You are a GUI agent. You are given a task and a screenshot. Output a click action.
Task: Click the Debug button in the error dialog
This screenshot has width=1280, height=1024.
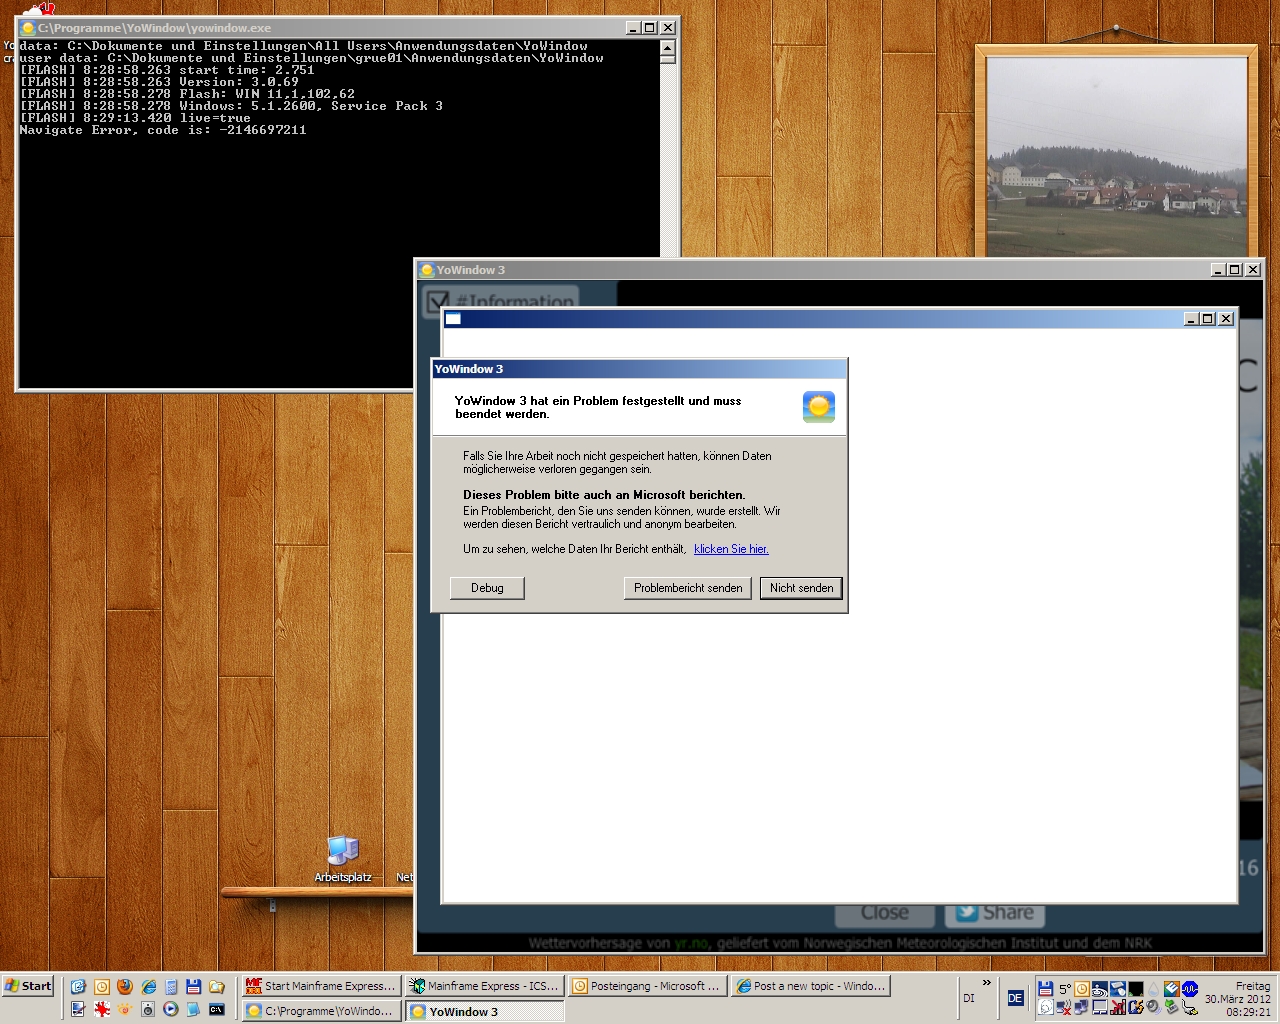pyautogui.click(x=487, y=588)
